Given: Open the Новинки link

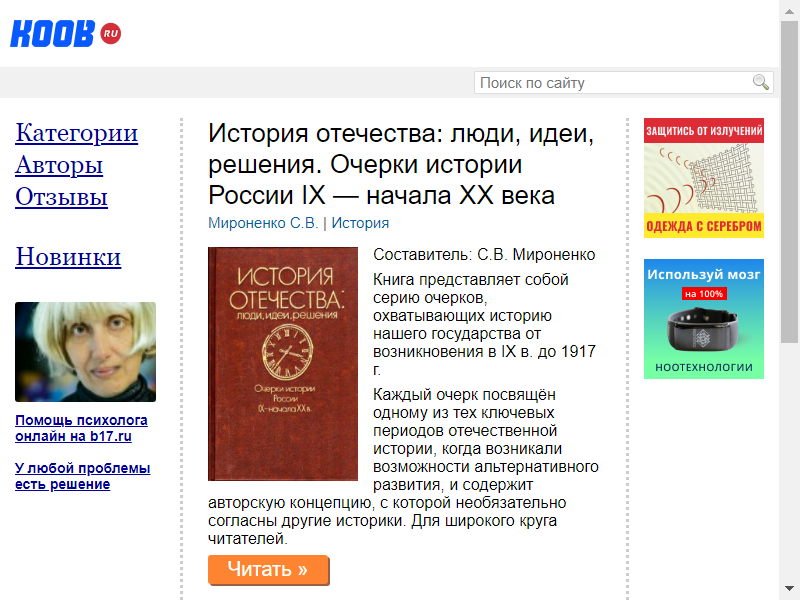Looking at the screenshot, I should pyautogui.click(x=68, y=257).
